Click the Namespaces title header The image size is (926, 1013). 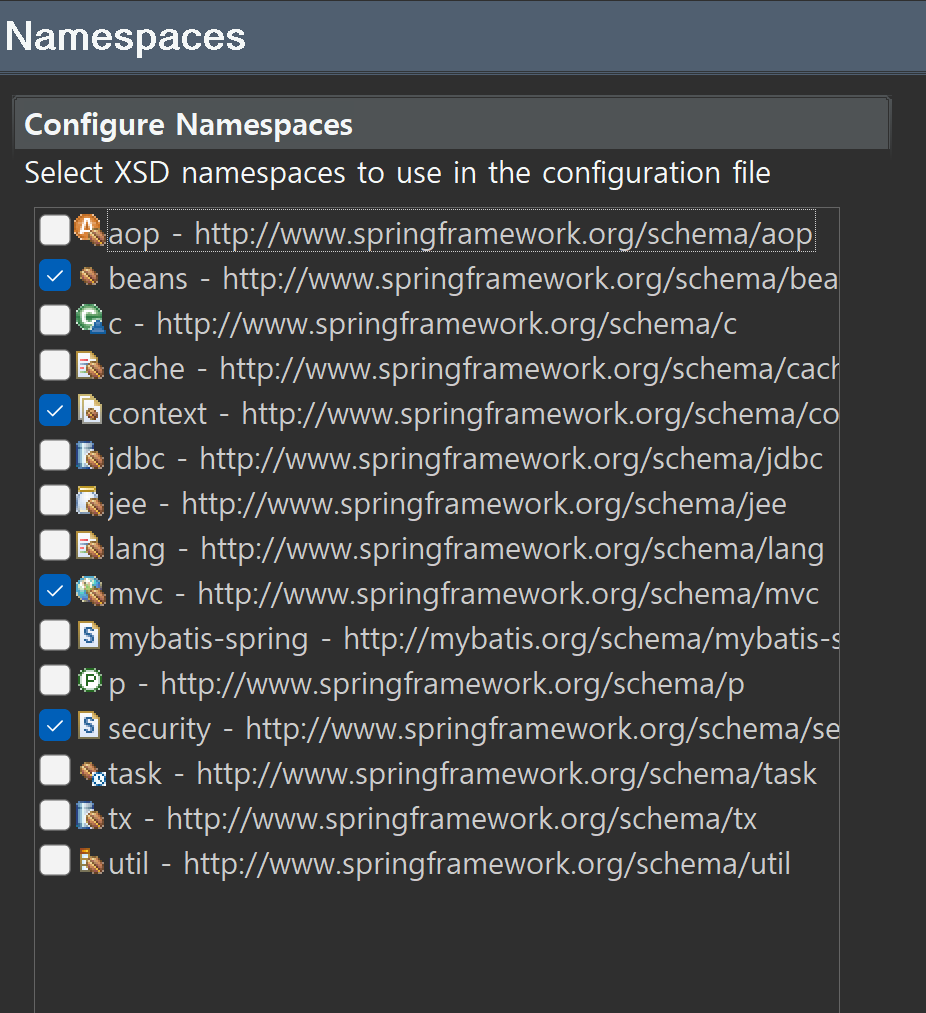(x=125, y=36)
